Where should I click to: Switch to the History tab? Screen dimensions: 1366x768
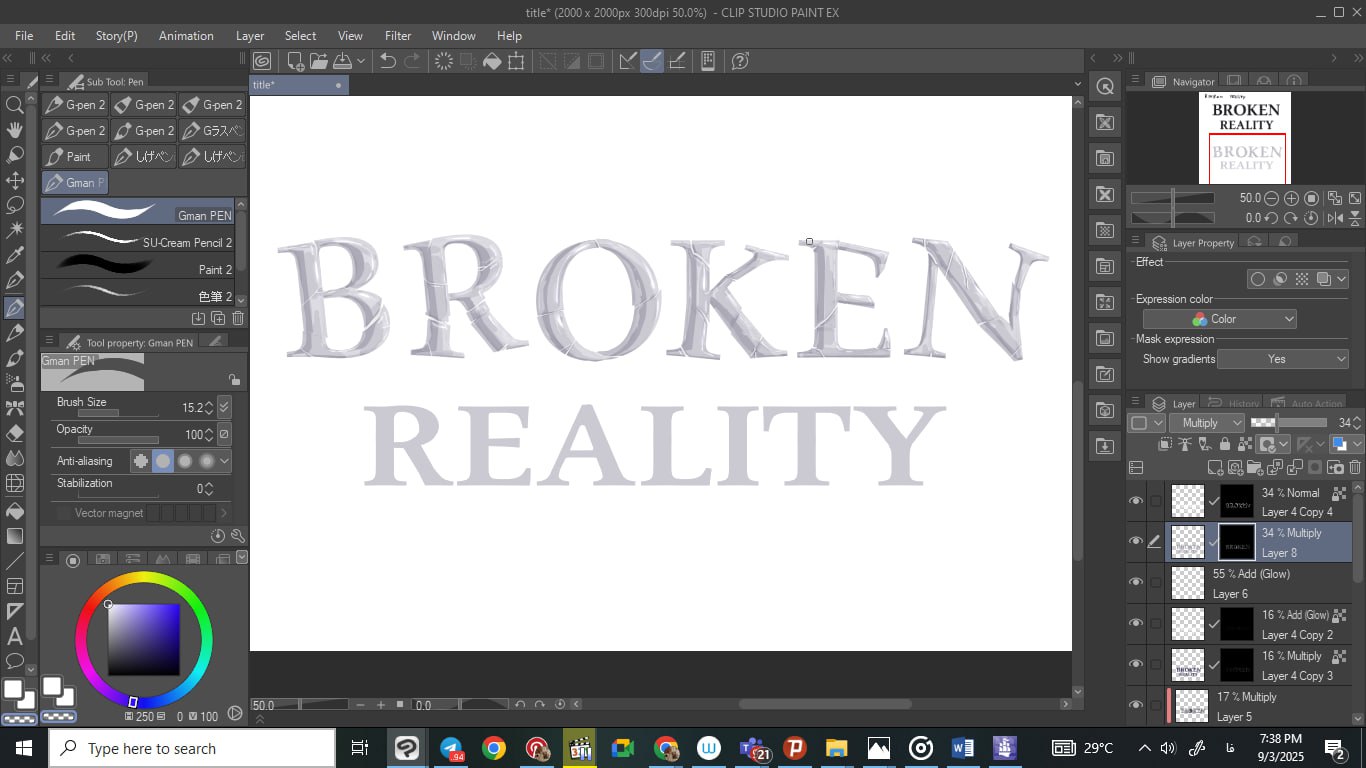pyautogui.click(x=1243, y=404)
